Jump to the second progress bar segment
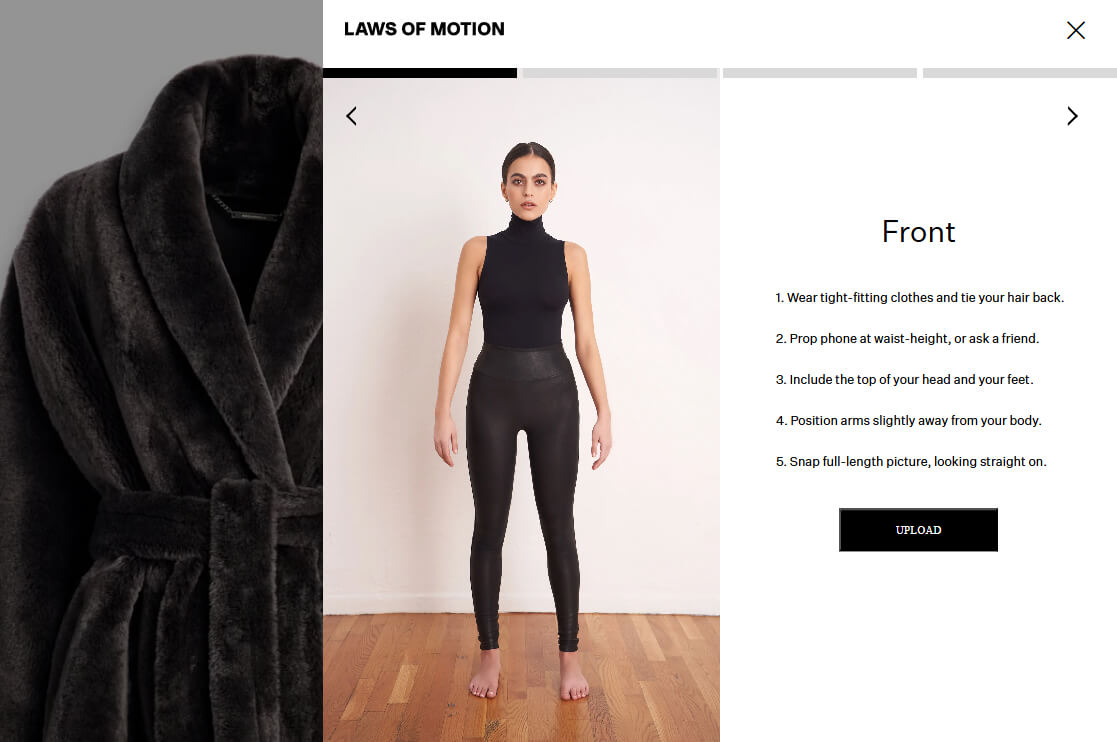Screen dimensions: 1117x742 [620, 73]
